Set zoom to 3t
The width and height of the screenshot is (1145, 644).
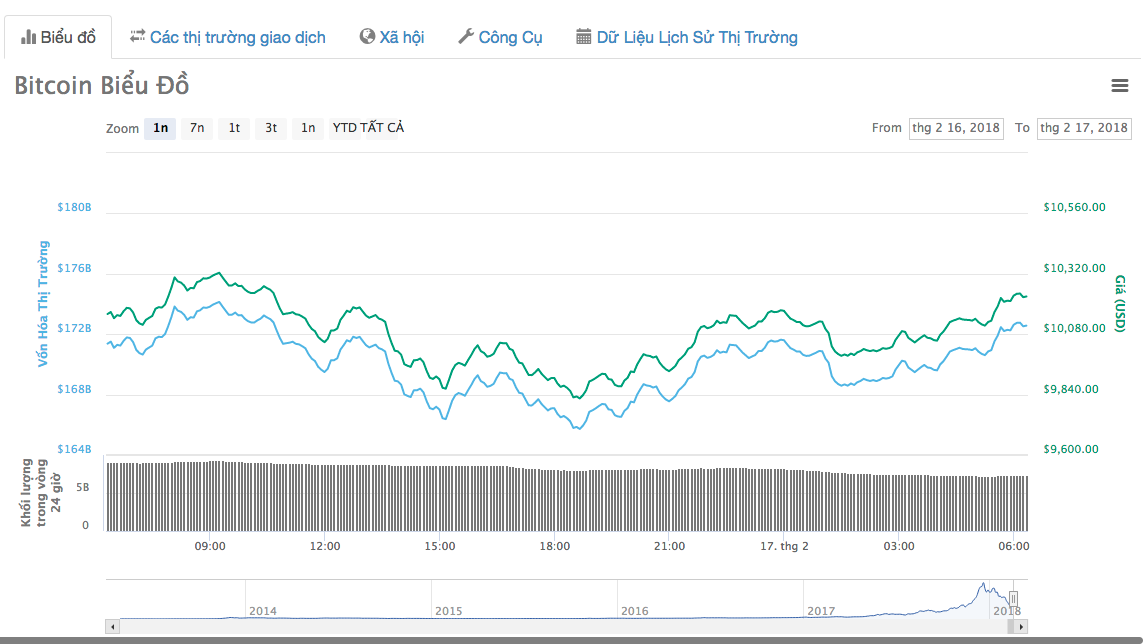(271, 129)
